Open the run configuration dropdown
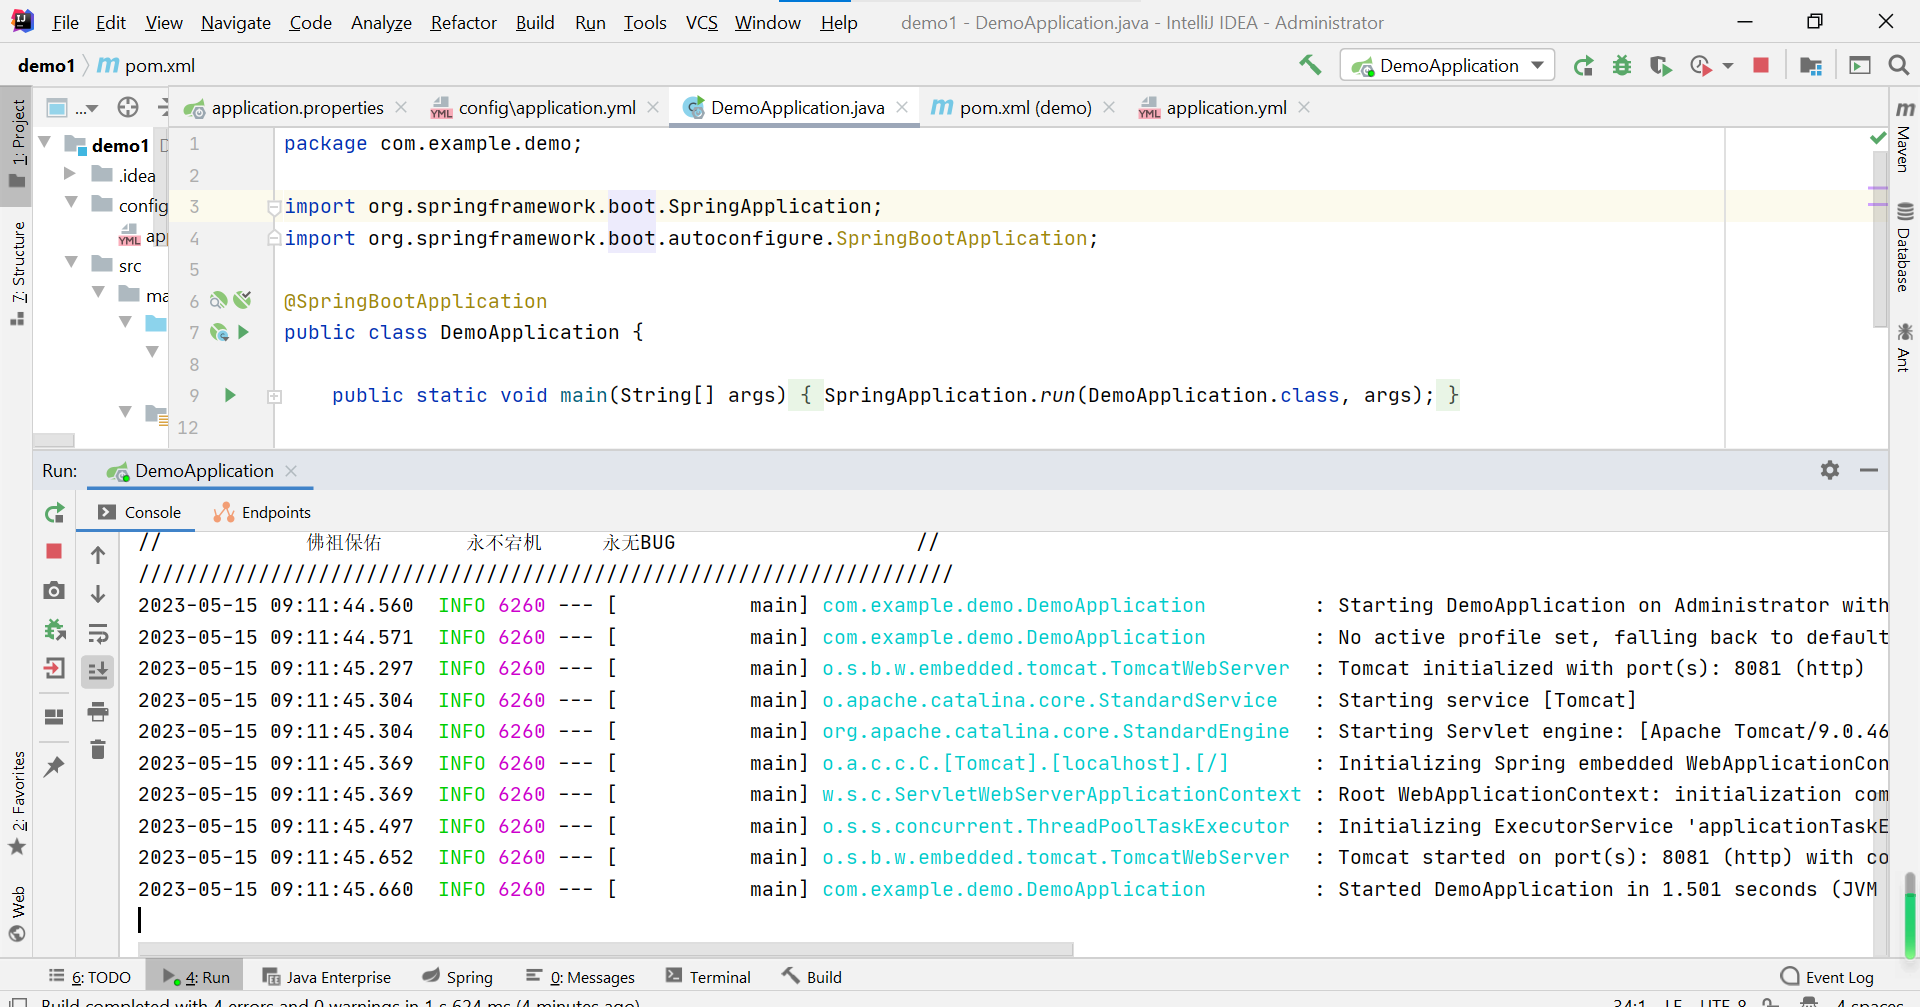 [1447, 66]
